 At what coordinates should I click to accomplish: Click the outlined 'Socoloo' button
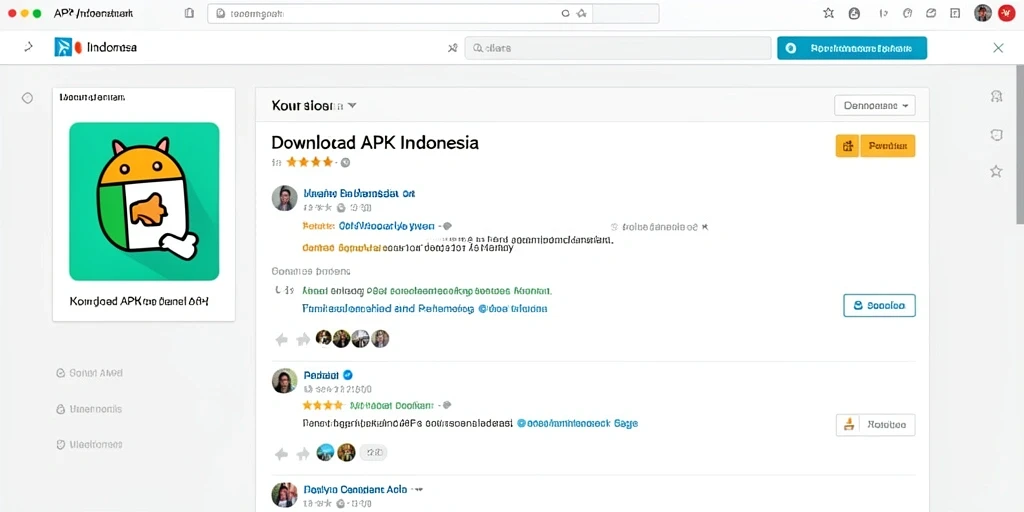coord(880,305)
